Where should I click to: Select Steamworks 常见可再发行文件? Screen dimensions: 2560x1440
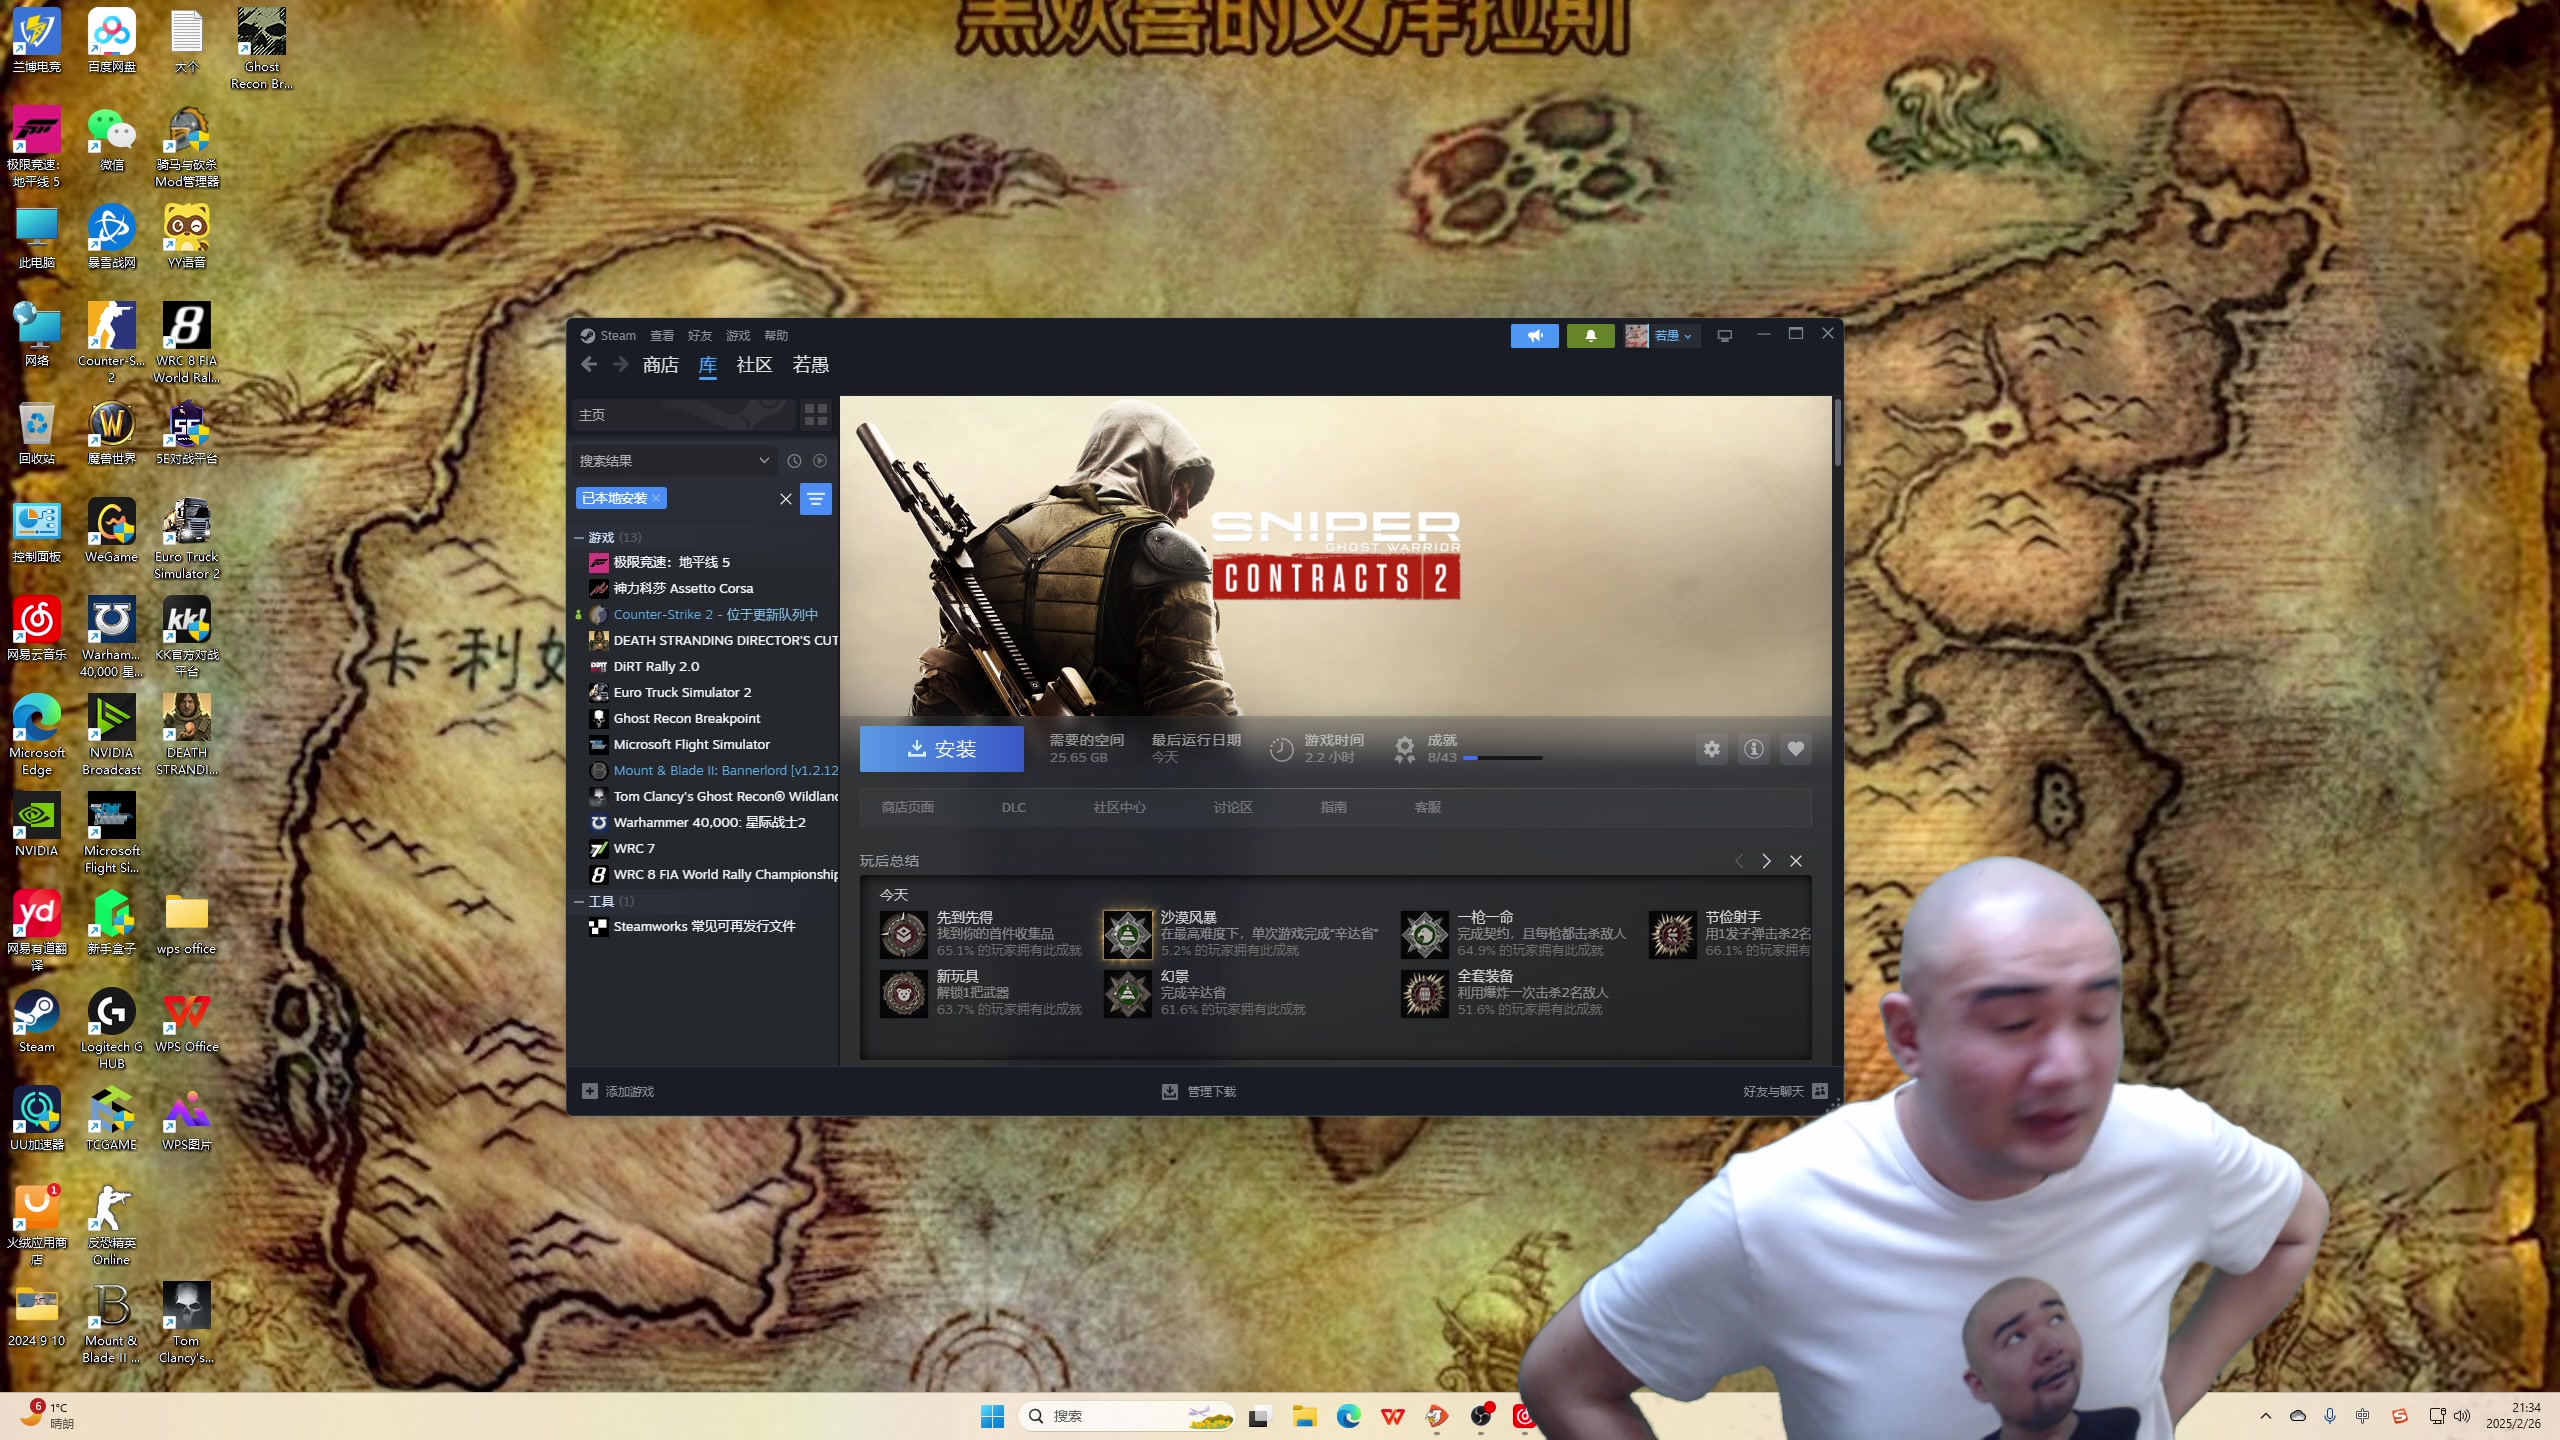pos(706,927)
